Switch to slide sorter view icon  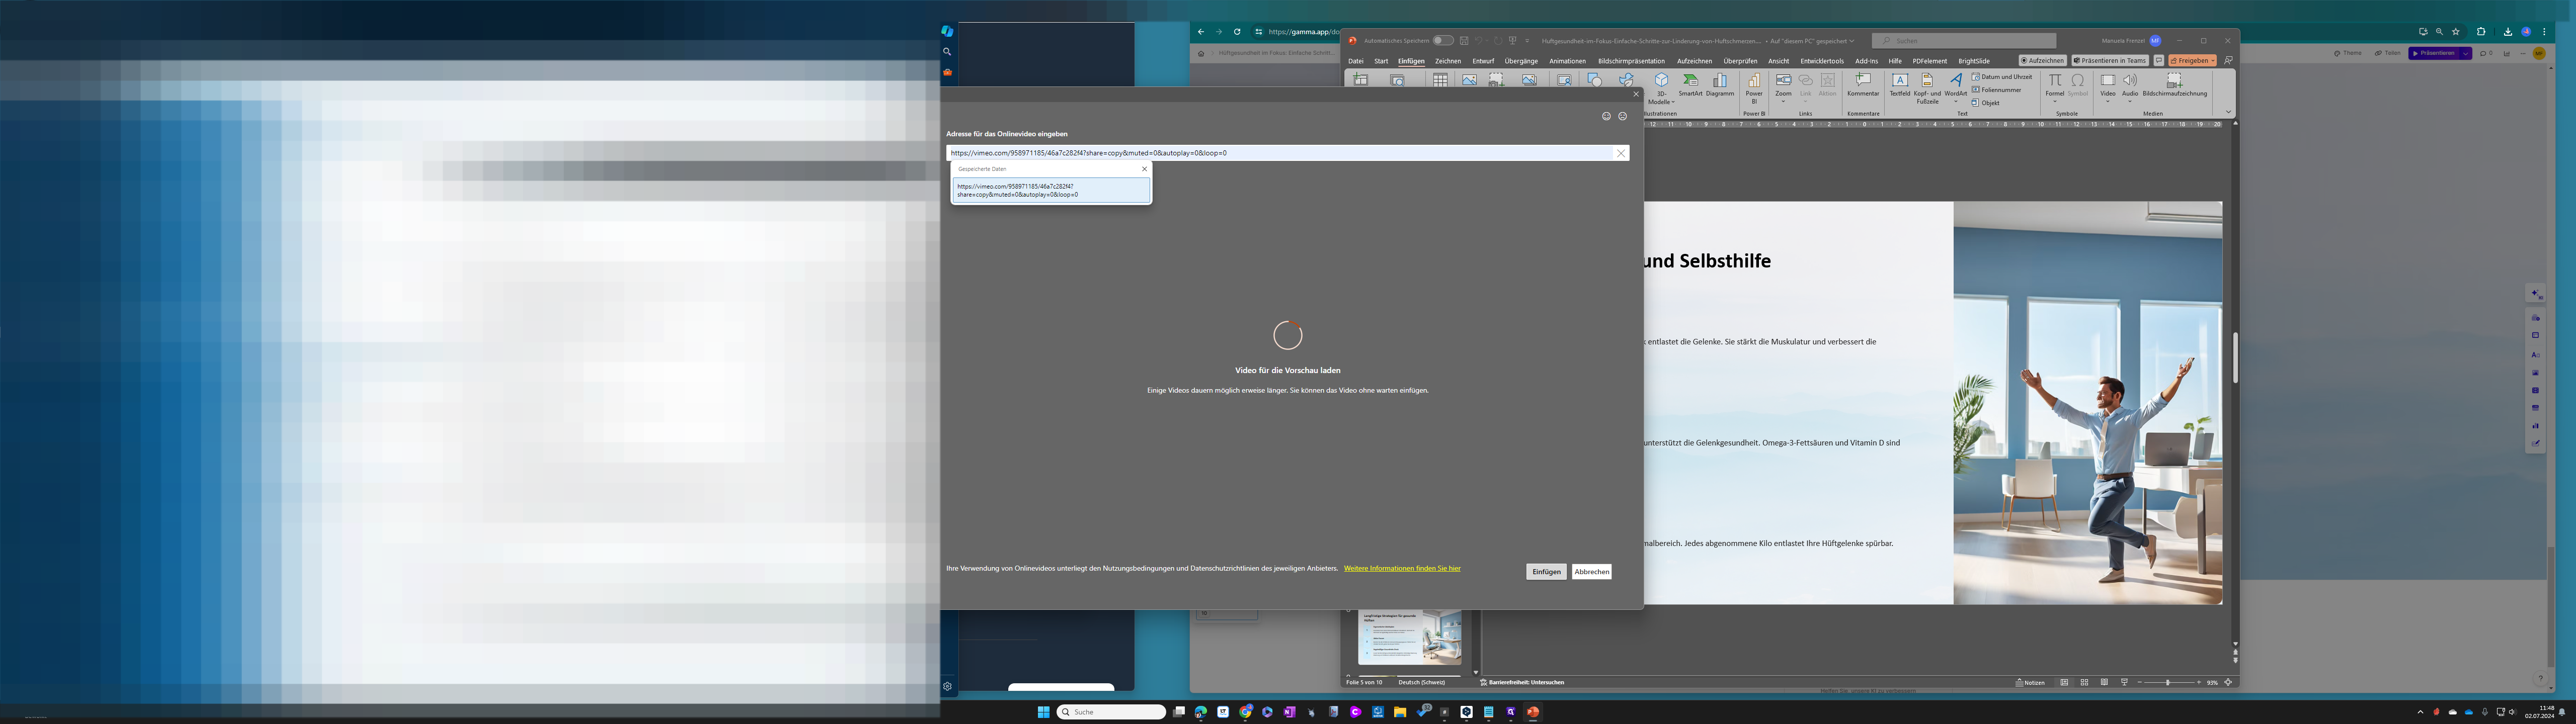point(2084,682)
